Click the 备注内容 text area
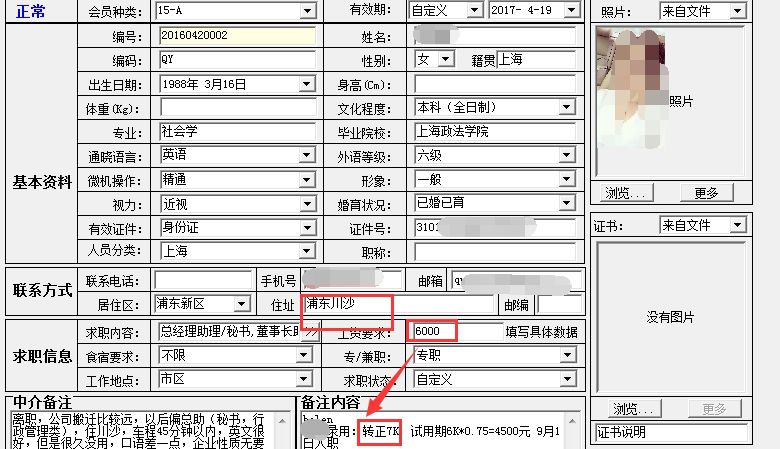Viewport: 780px width, 449px height. click(434, 430)
